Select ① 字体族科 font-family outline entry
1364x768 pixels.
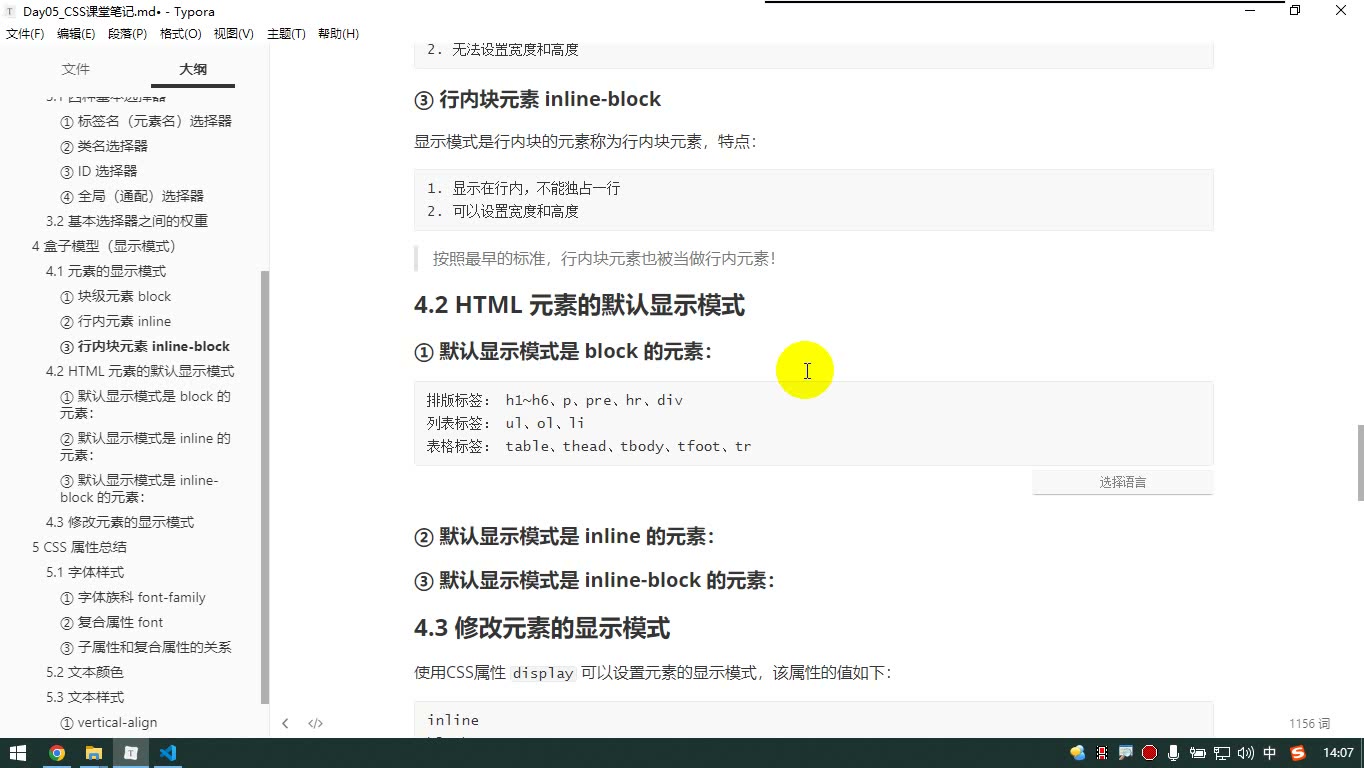tap(133, 597)
